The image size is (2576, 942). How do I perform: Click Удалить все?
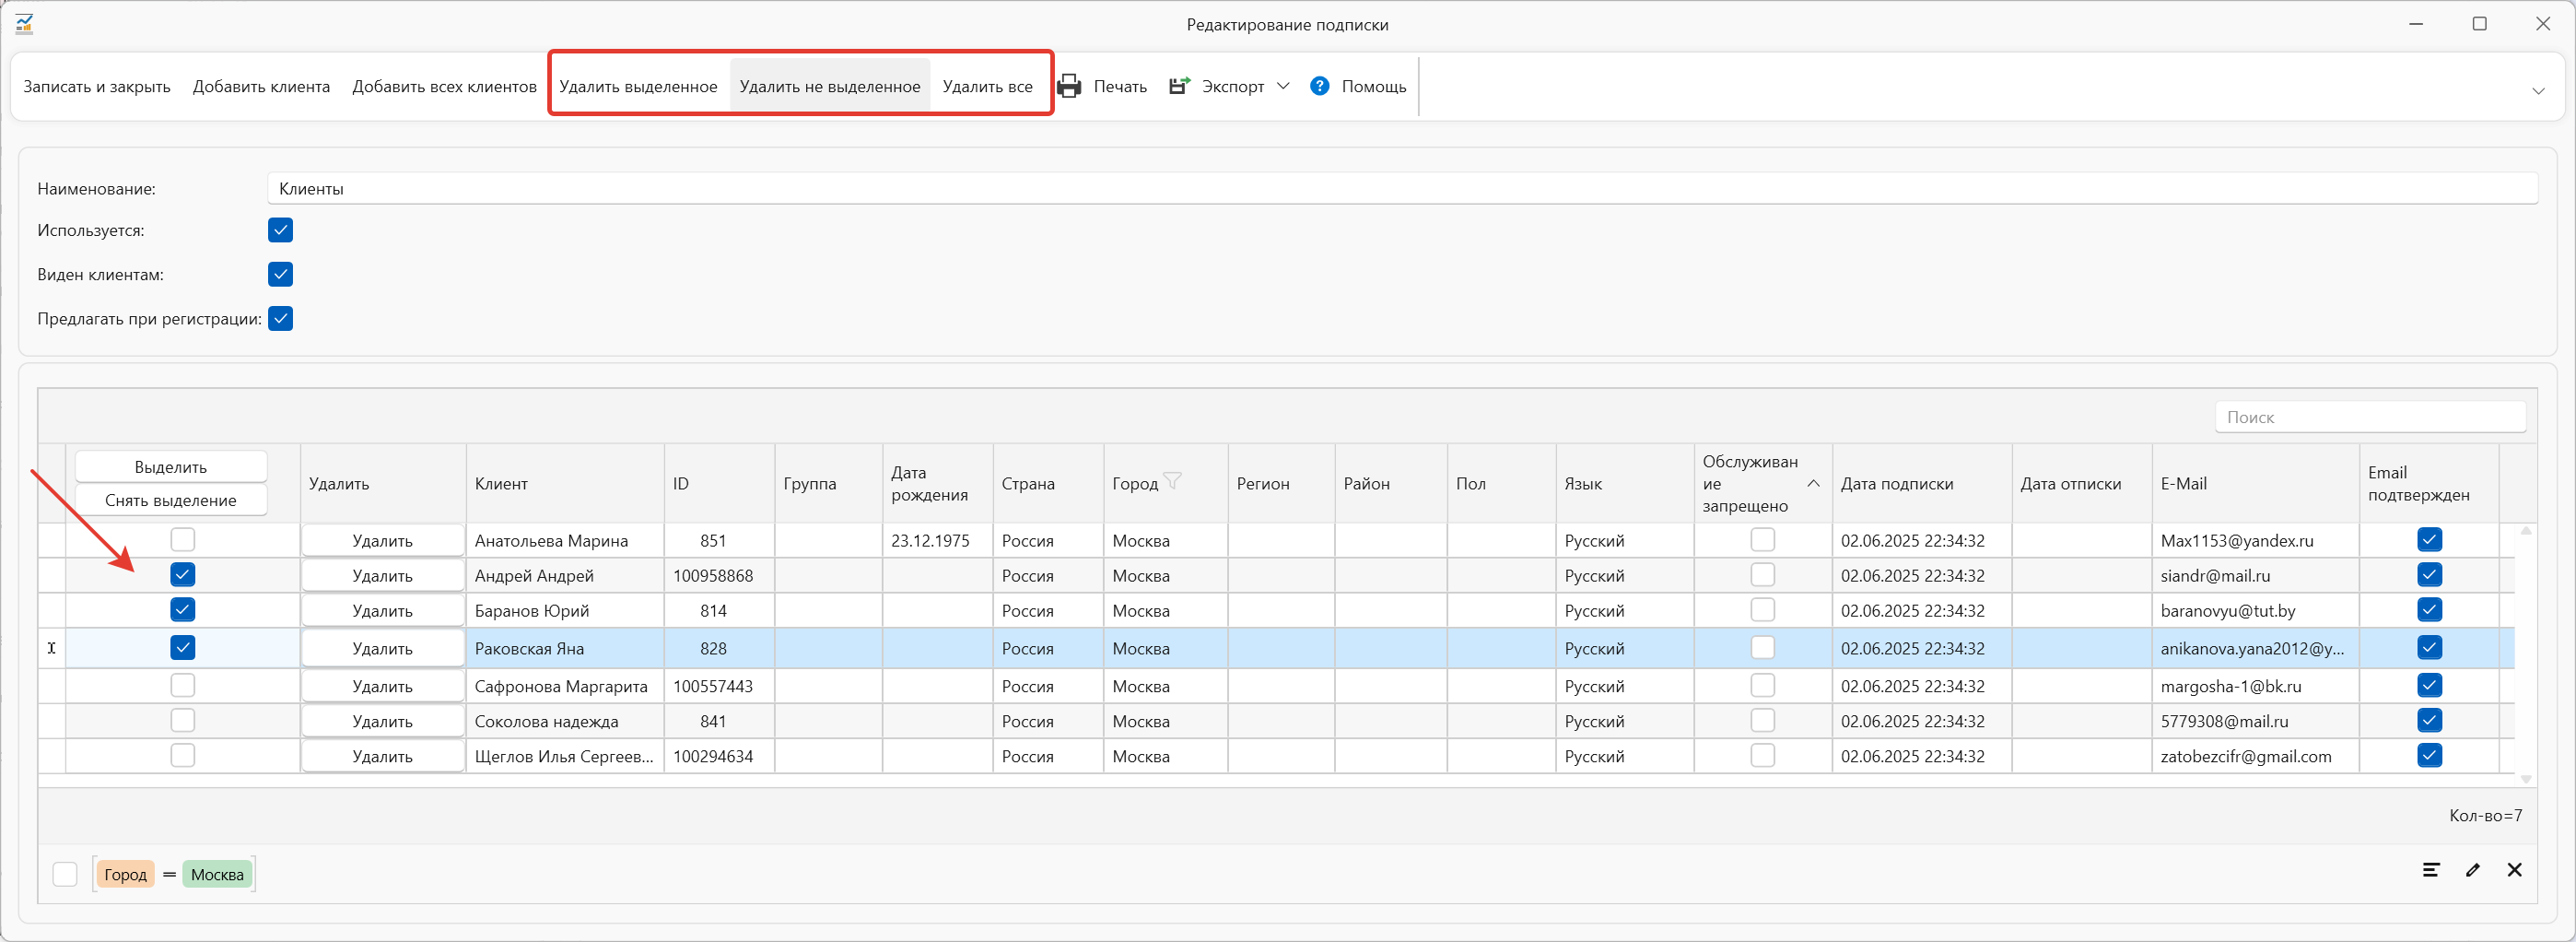pyautogui.click(x=987, y=87)
